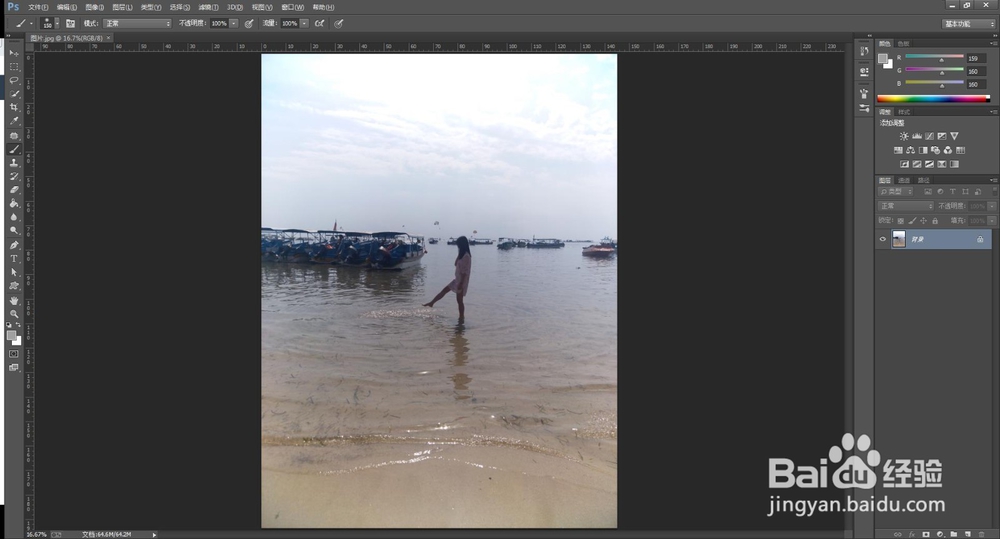Select the Hand tool
Viewport: 1000px width, 539px height.
14,300
